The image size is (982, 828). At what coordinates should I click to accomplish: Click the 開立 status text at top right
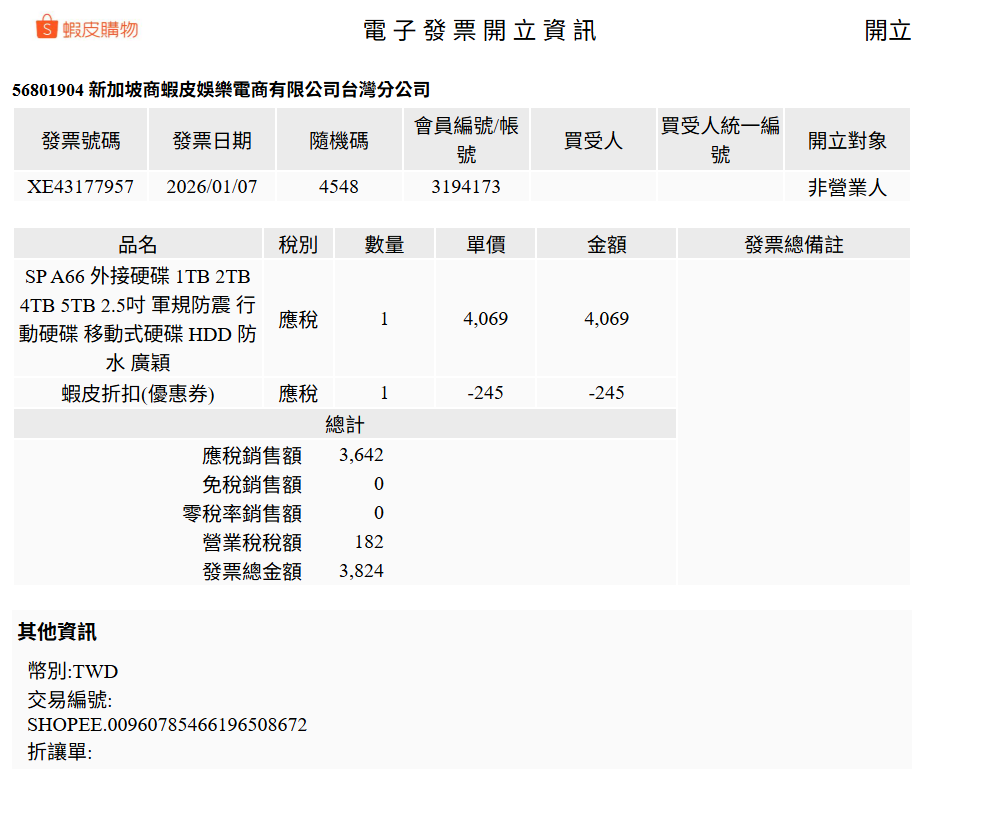887,31
